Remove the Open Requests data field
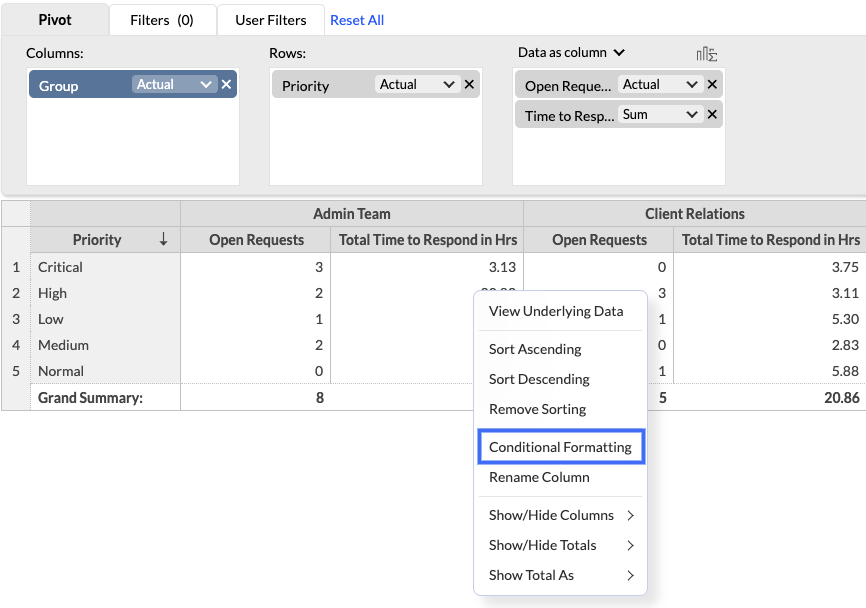 point(712,85)
